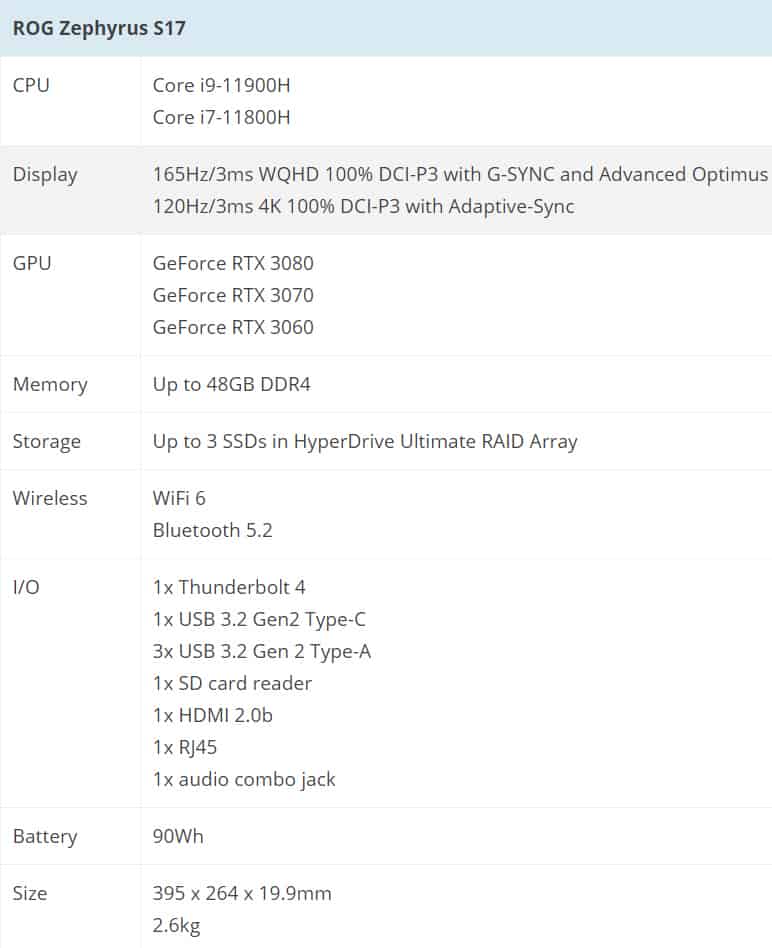The image size is (772, 948).
Task: Click the 1x RJ45 line
Action: click(x=184, y=748)
